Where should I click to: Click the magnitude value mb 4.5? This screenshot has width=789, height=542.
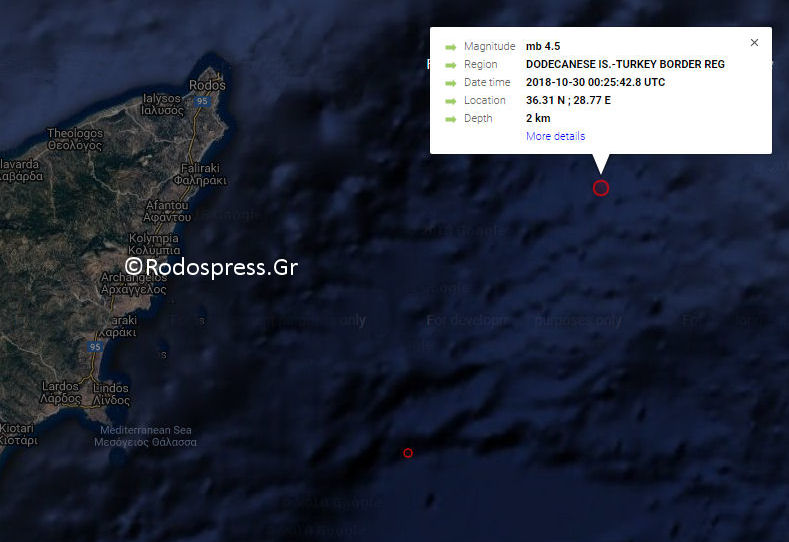pyautogui.click(x=543, y=46)
